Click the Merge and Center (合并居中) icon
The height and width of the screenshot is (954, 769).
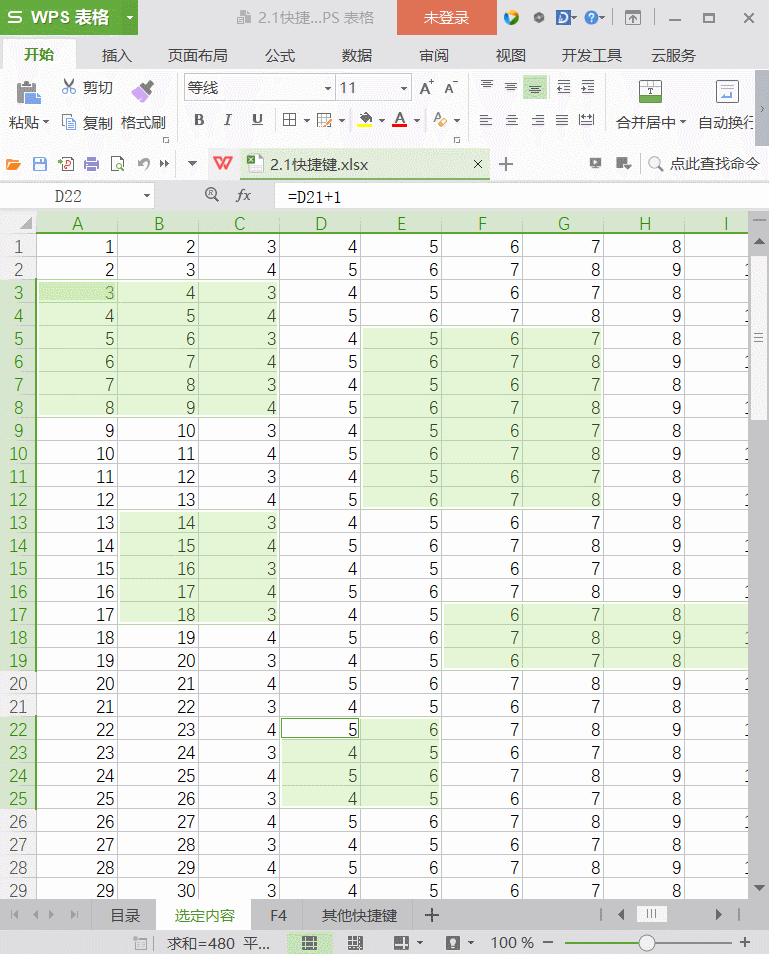coord(651,92)
